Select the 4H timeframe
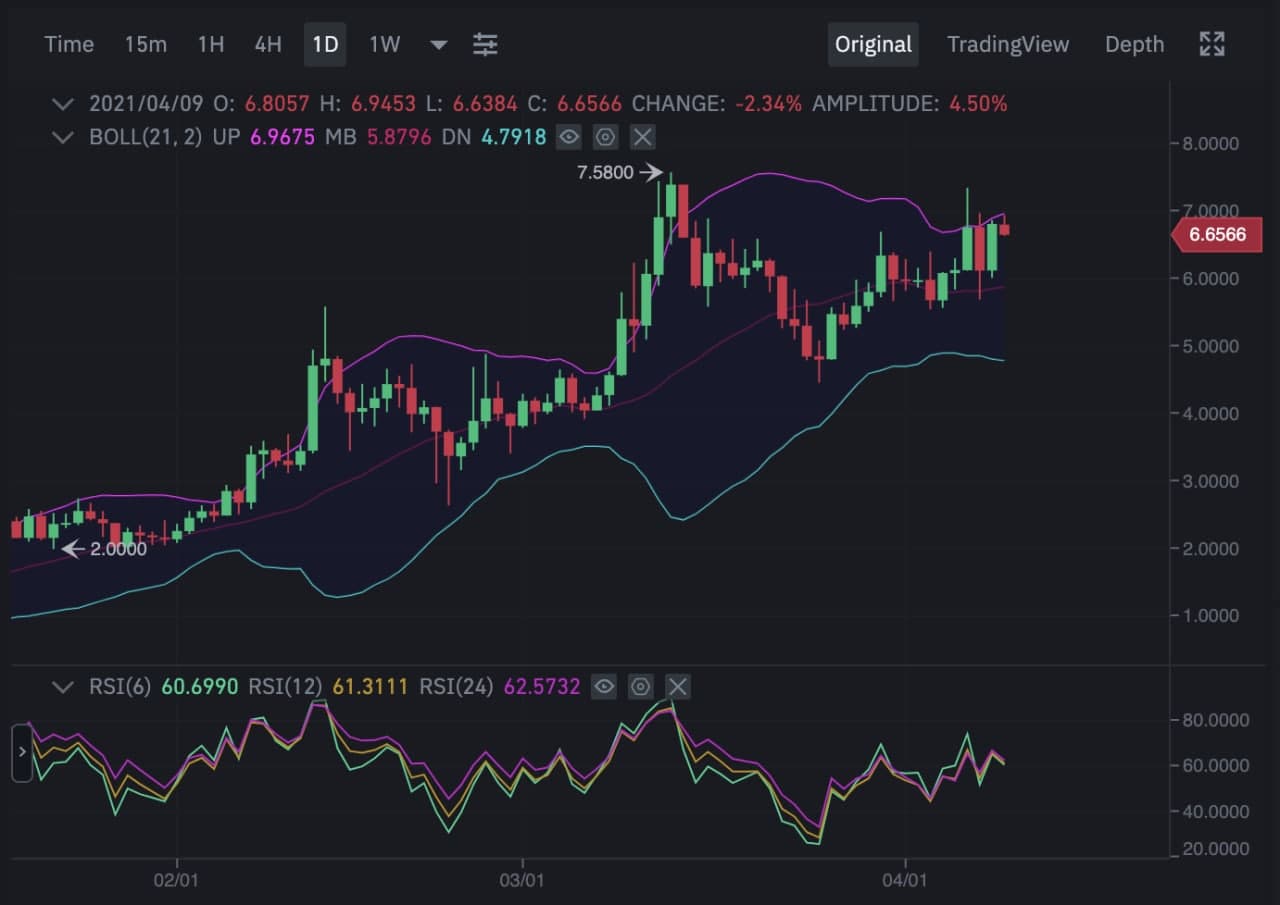The width and height of the screenshot is (1280, 905). point(268,45)
